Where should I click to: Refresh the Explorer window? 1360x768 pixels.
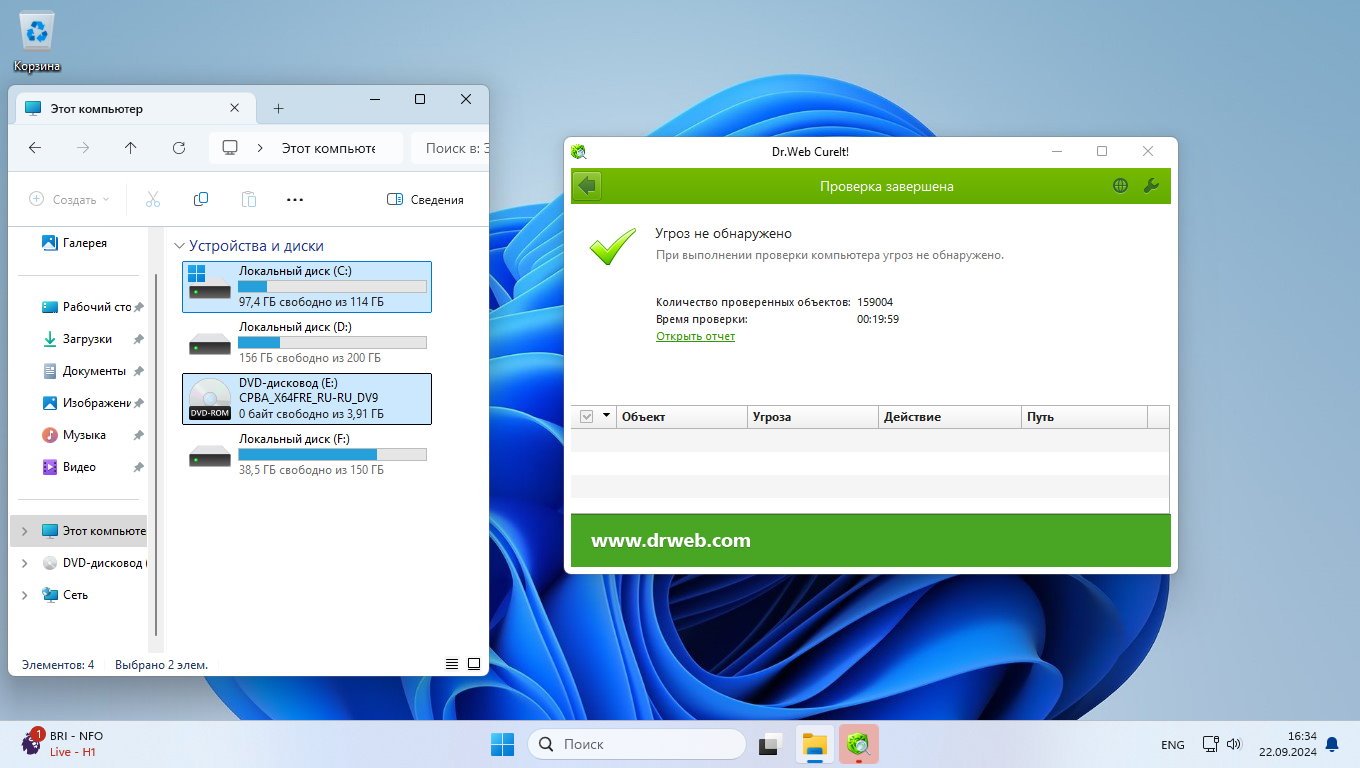pos(179,148)
